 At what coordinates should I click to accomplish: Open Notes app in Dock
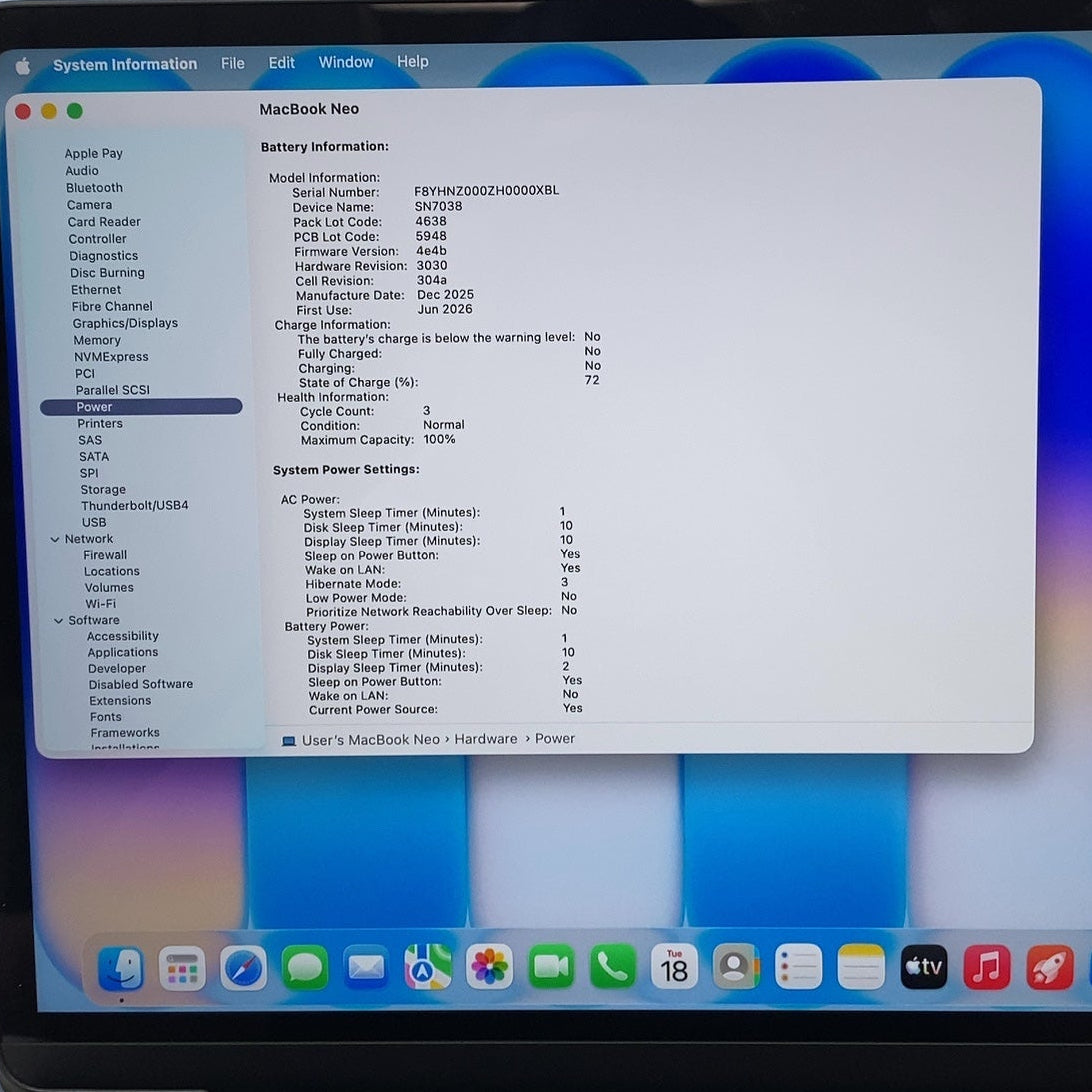point(861,967)
